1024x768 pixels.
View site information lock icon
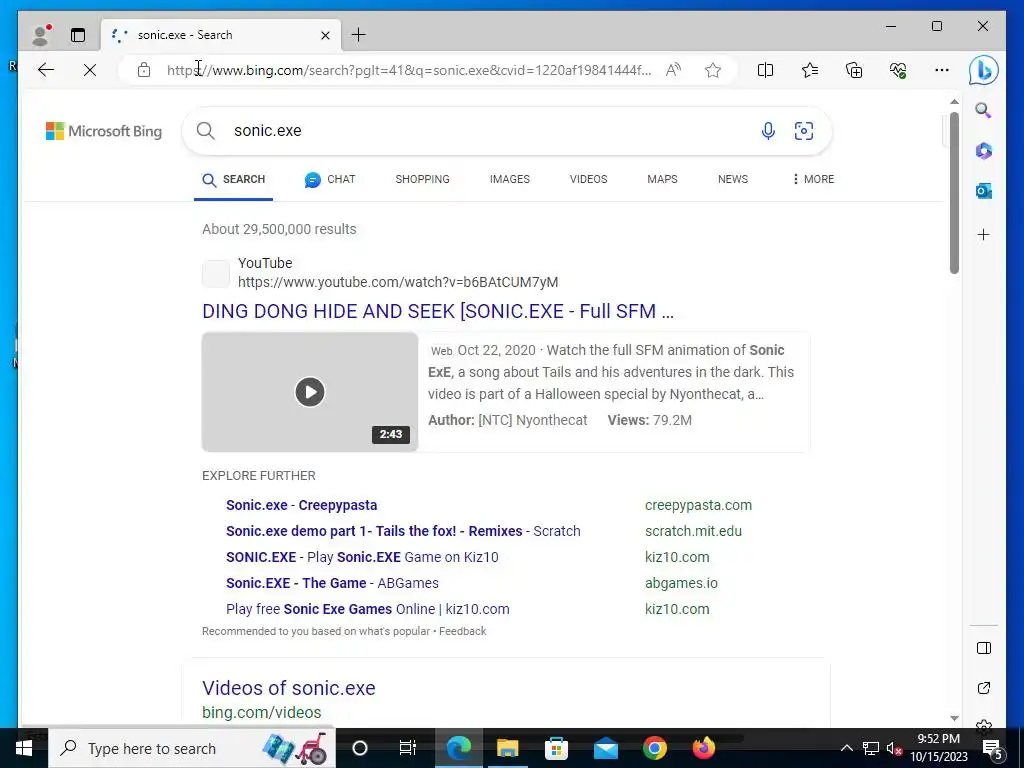(144, 70)
